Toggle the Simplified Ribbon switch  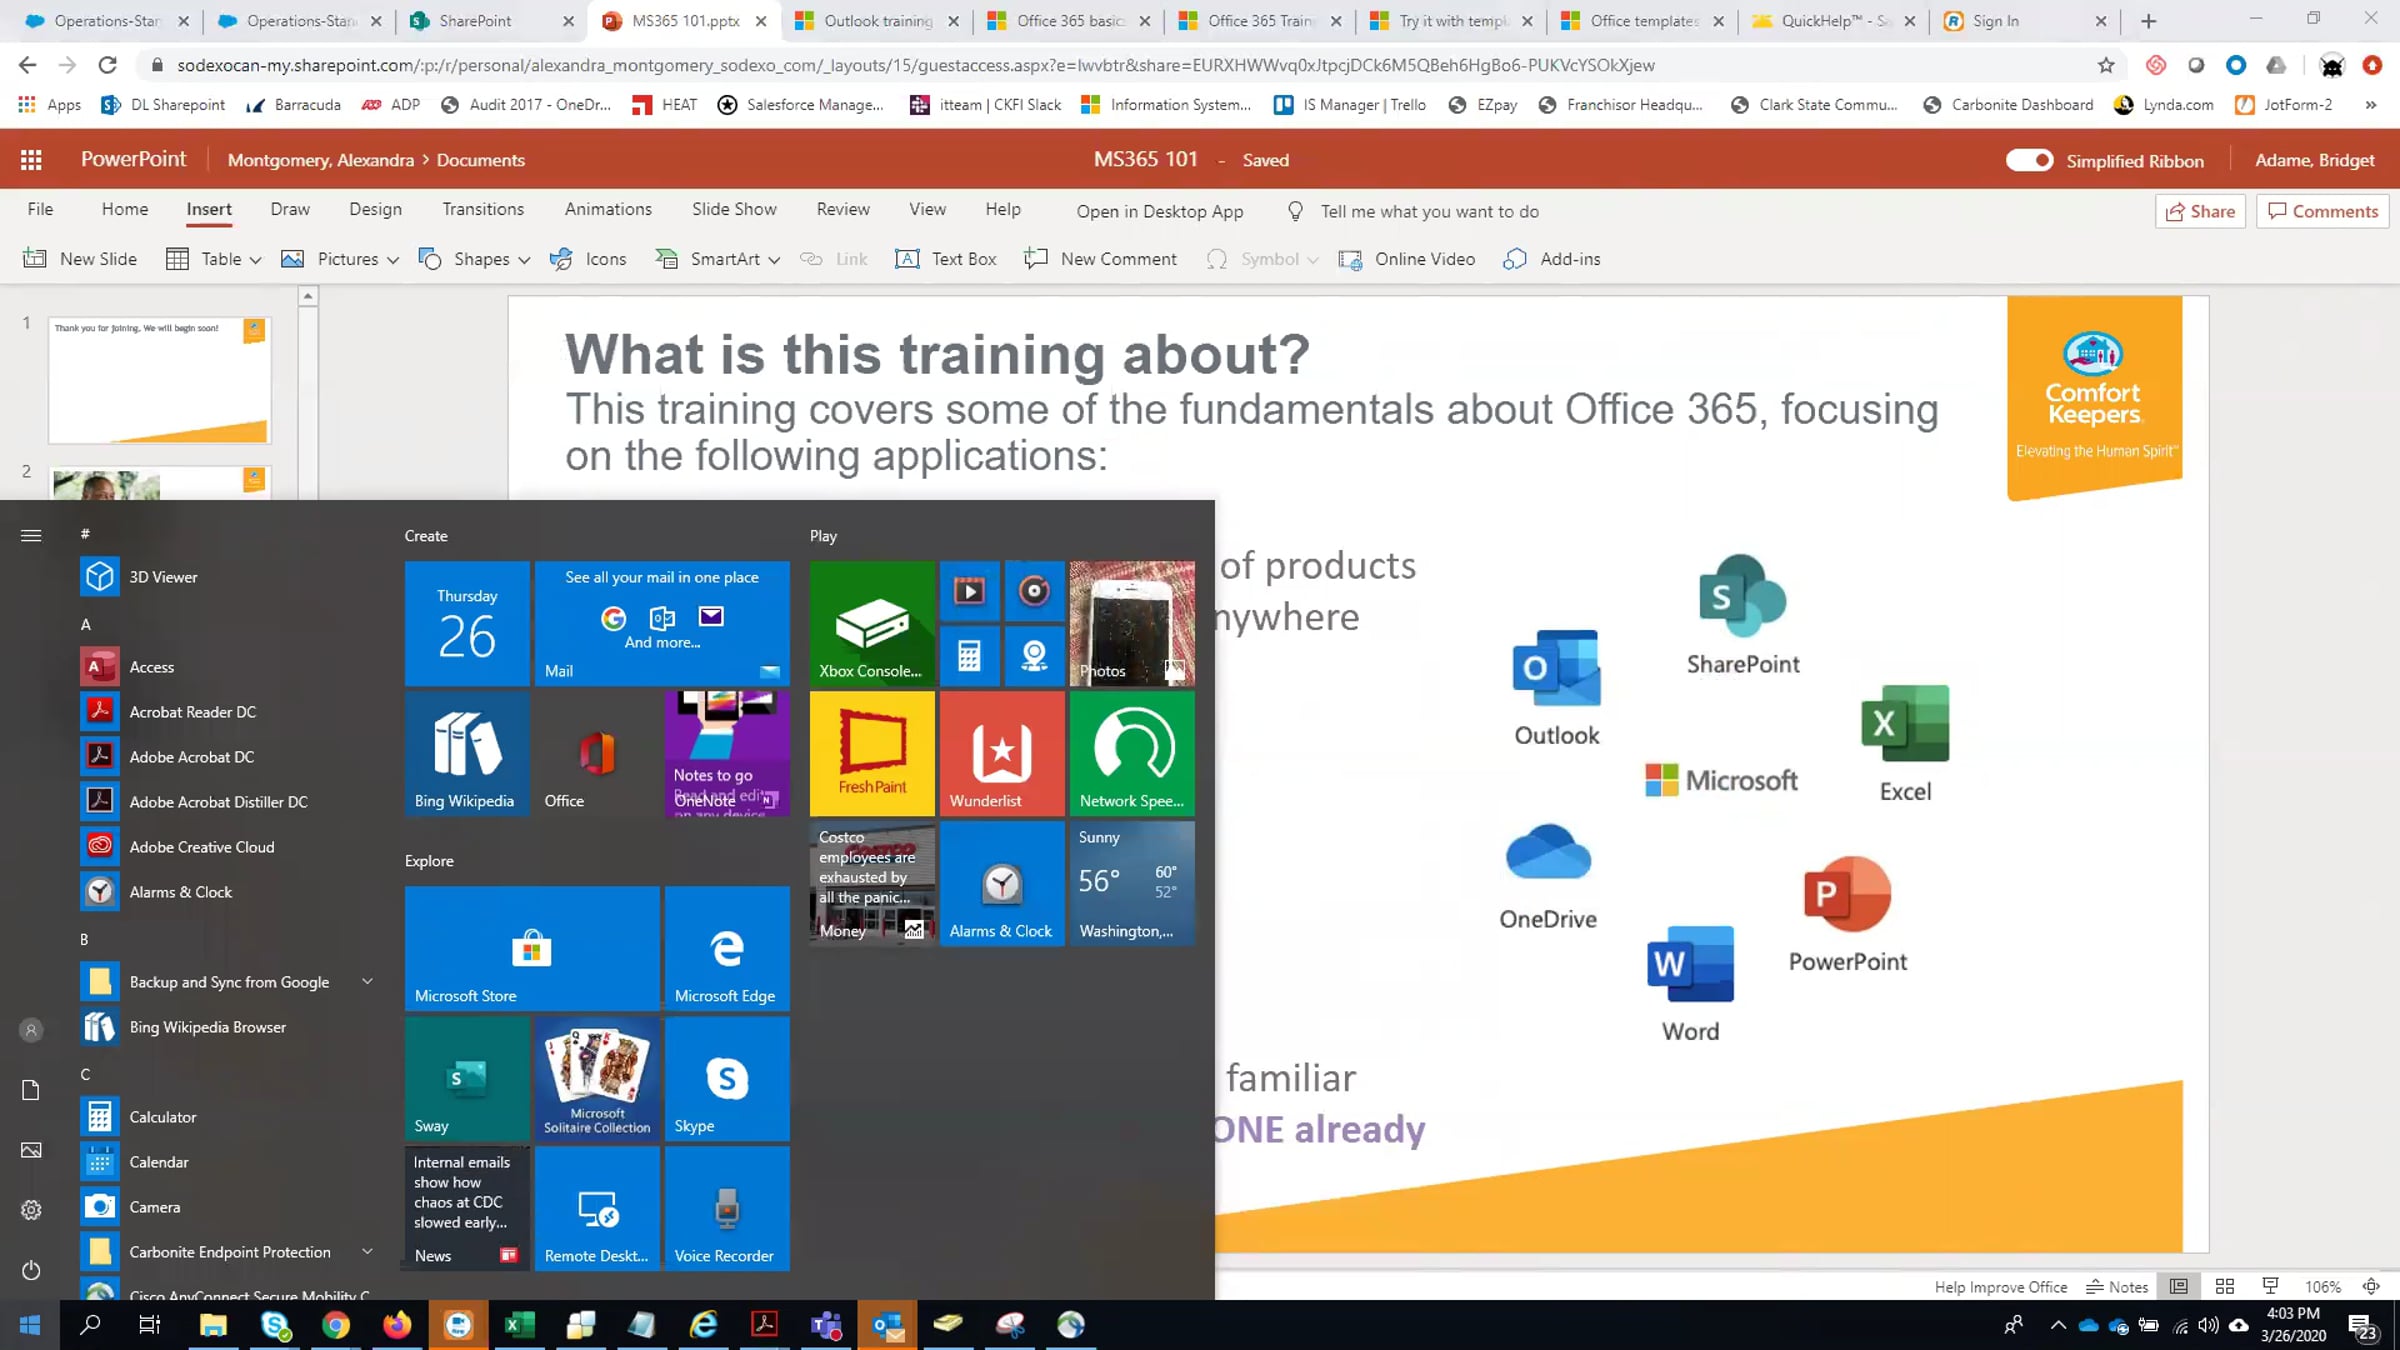2029,160
